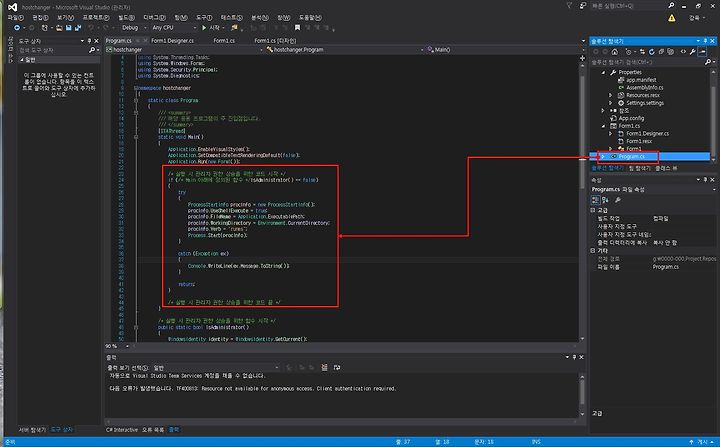The height and width of the screenshot is (447, 720).
Task: Click View Code icon in Solution Explorer
Action: [x=683, y=51]
